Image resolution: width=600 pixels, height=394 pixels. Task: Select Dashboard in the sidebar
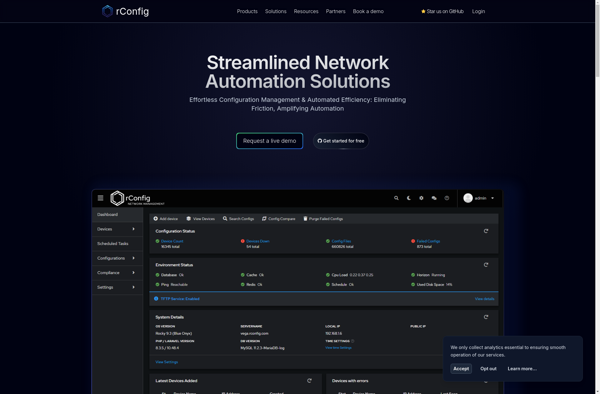(117, 215)
